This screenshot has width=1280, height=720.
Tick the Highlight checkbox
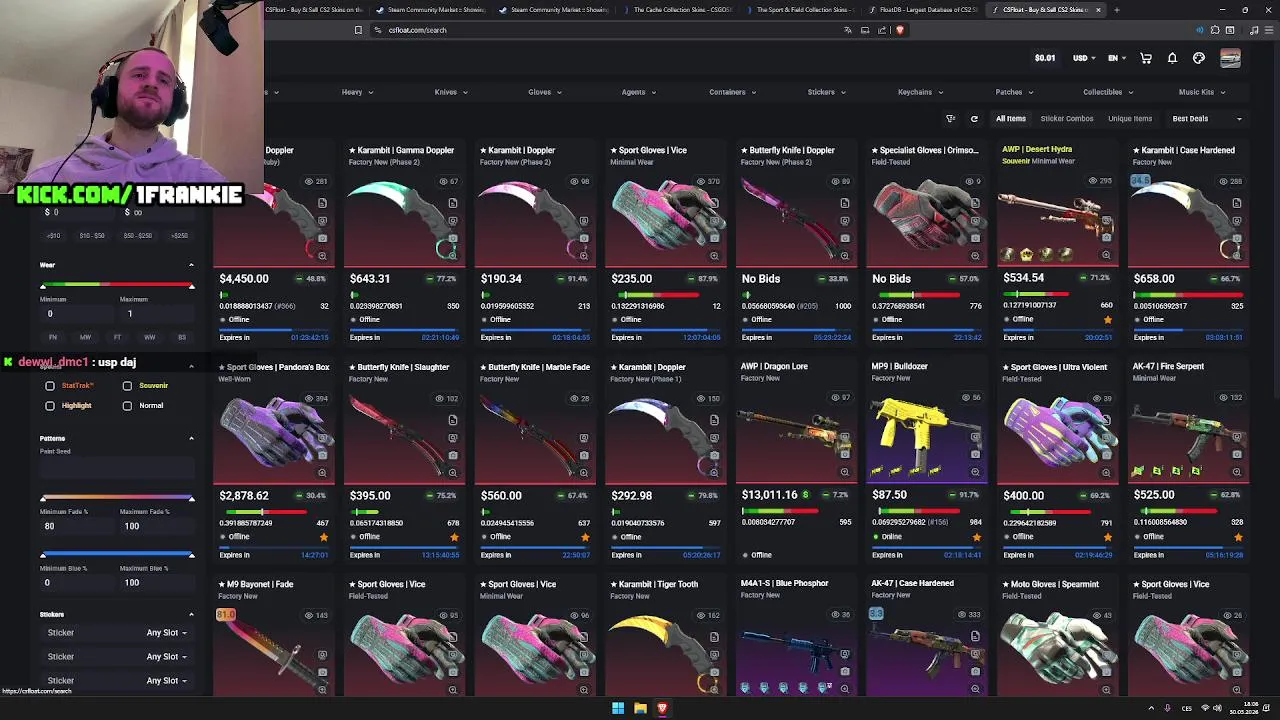(50, 406)
